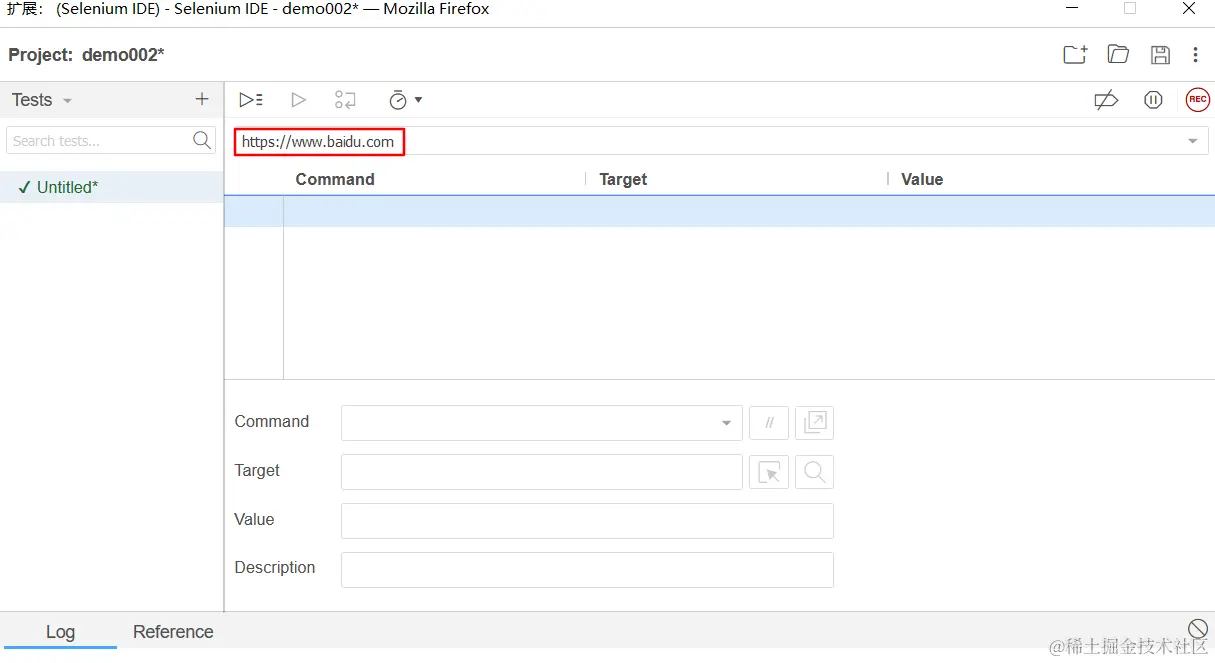The height and width of the screenshot is (663, 1215).
Task: Select the empty highlighted command row
Action: [720, 211]
